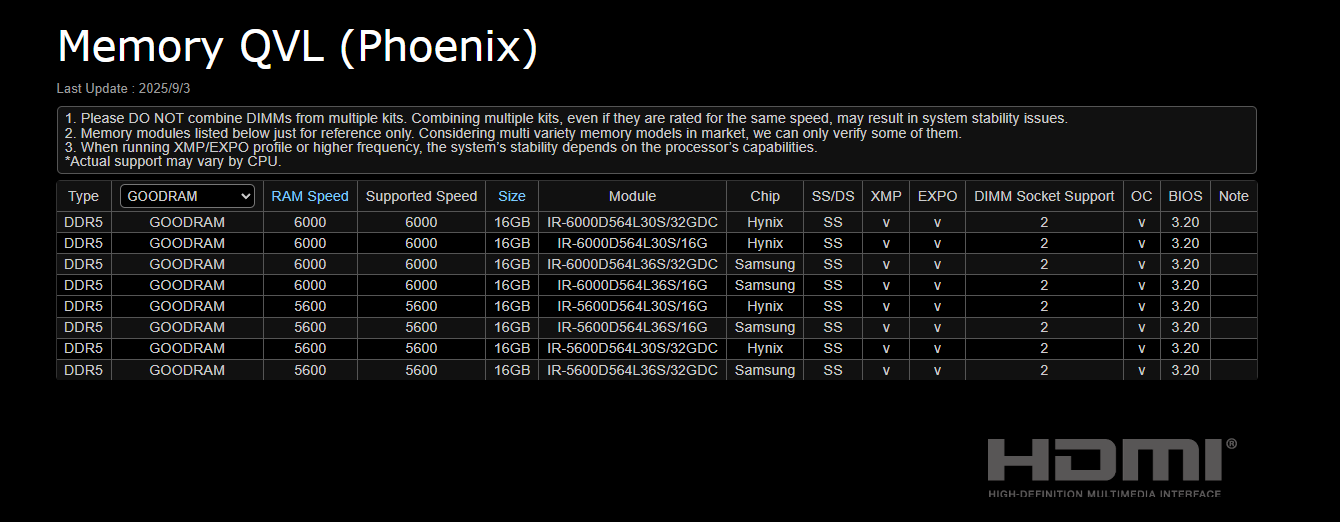Image resolution: width=1340 pixels, height=522 pixels.
Task: Click Samsung chip in IR-6000D564L36S/32GDC row
Action: point(765,264)
